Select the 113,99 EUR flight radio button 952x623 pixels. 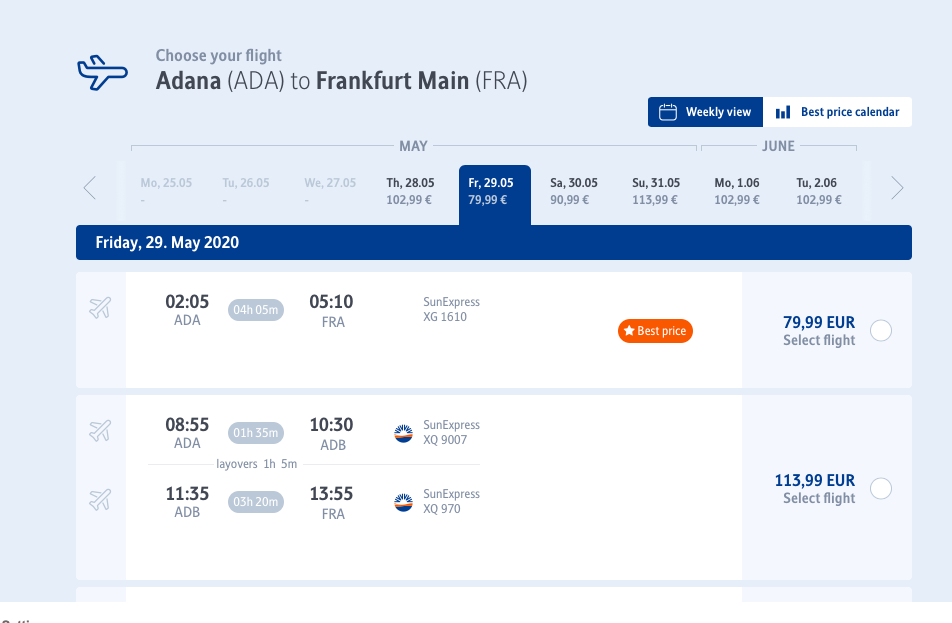pos(881,488)
